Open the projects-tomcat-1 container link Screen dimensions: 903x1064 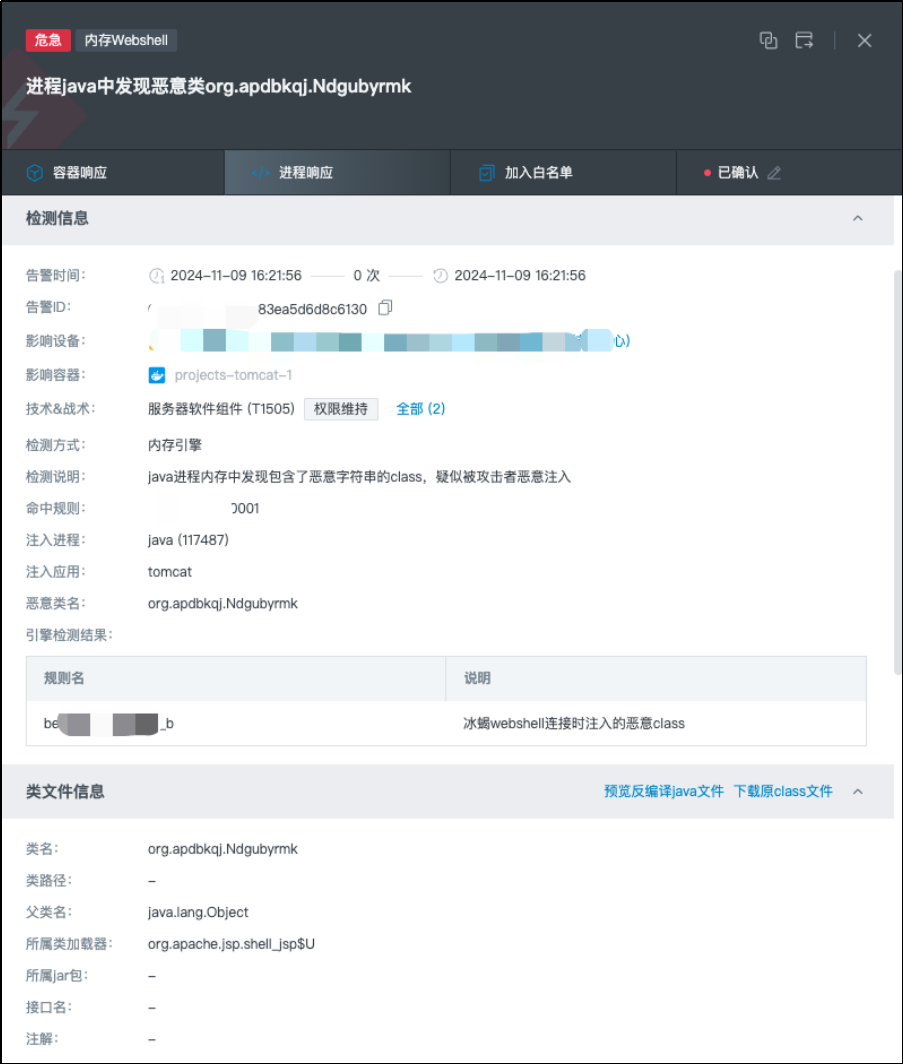pyautogui.click(x=233, y=375)
